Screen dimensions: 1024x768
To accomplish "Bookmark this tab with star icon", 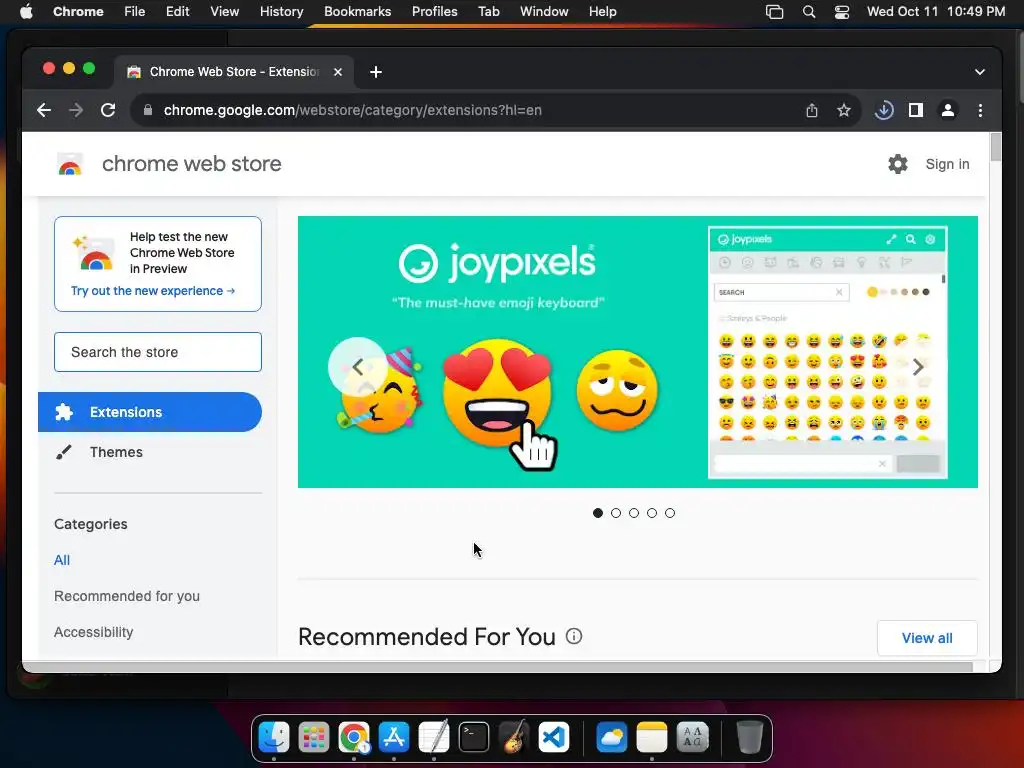I will pos(844,110).
